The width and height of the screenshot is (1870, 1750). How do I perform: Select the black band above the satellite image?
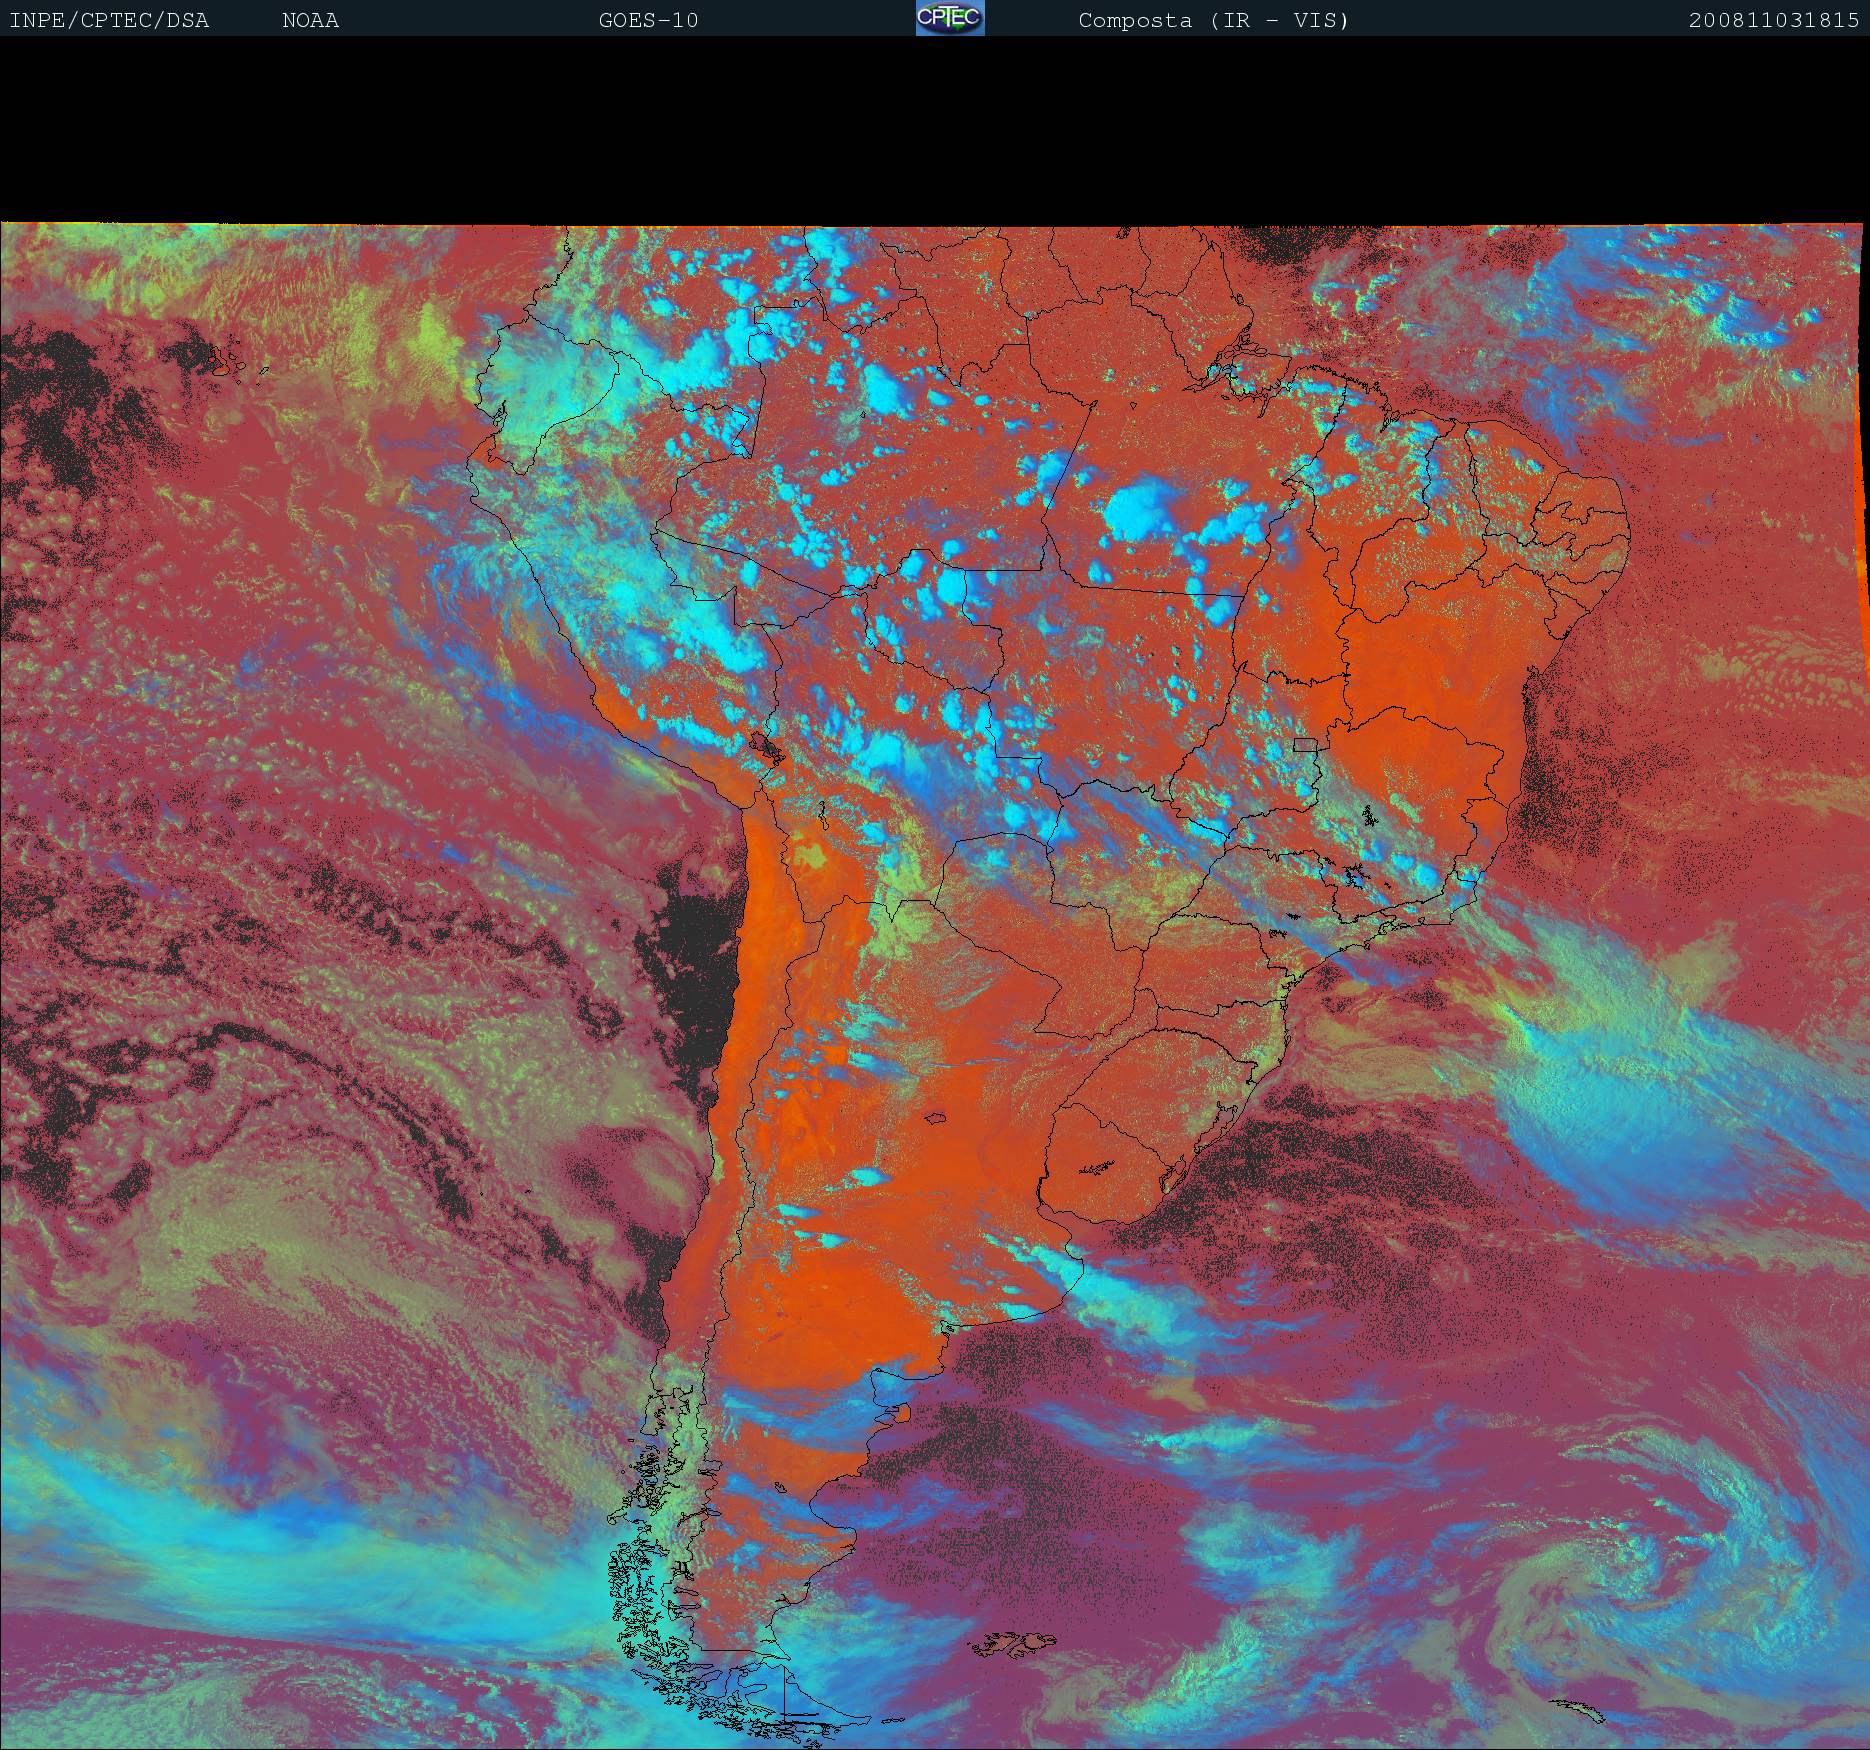point(935,130)
